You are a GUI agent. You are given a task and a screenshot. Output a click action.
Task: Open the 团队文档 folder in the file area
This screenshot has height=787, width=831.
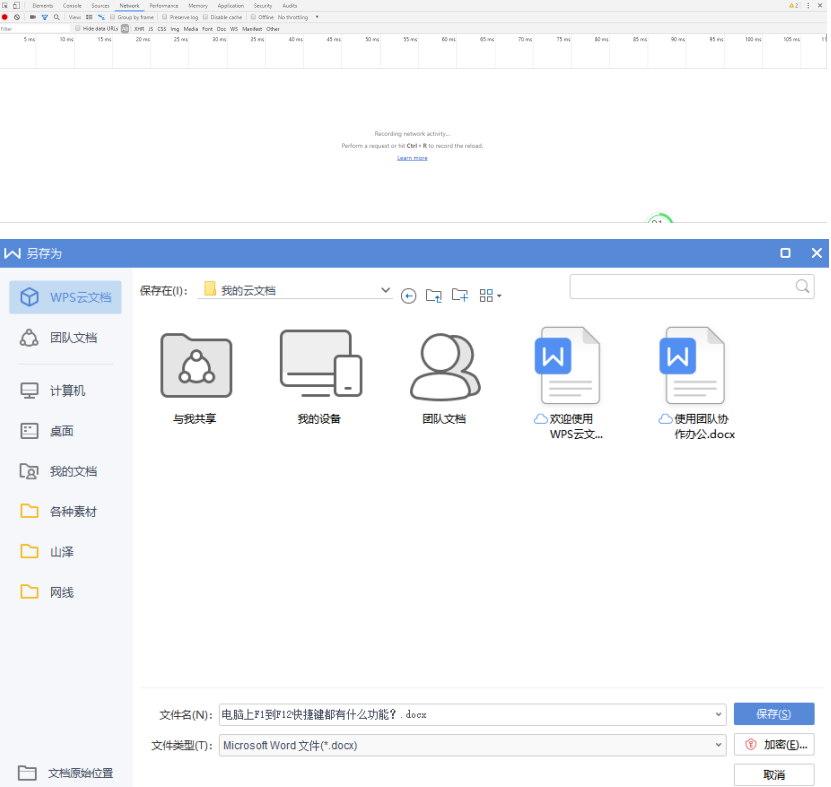(x=445, y=378)
